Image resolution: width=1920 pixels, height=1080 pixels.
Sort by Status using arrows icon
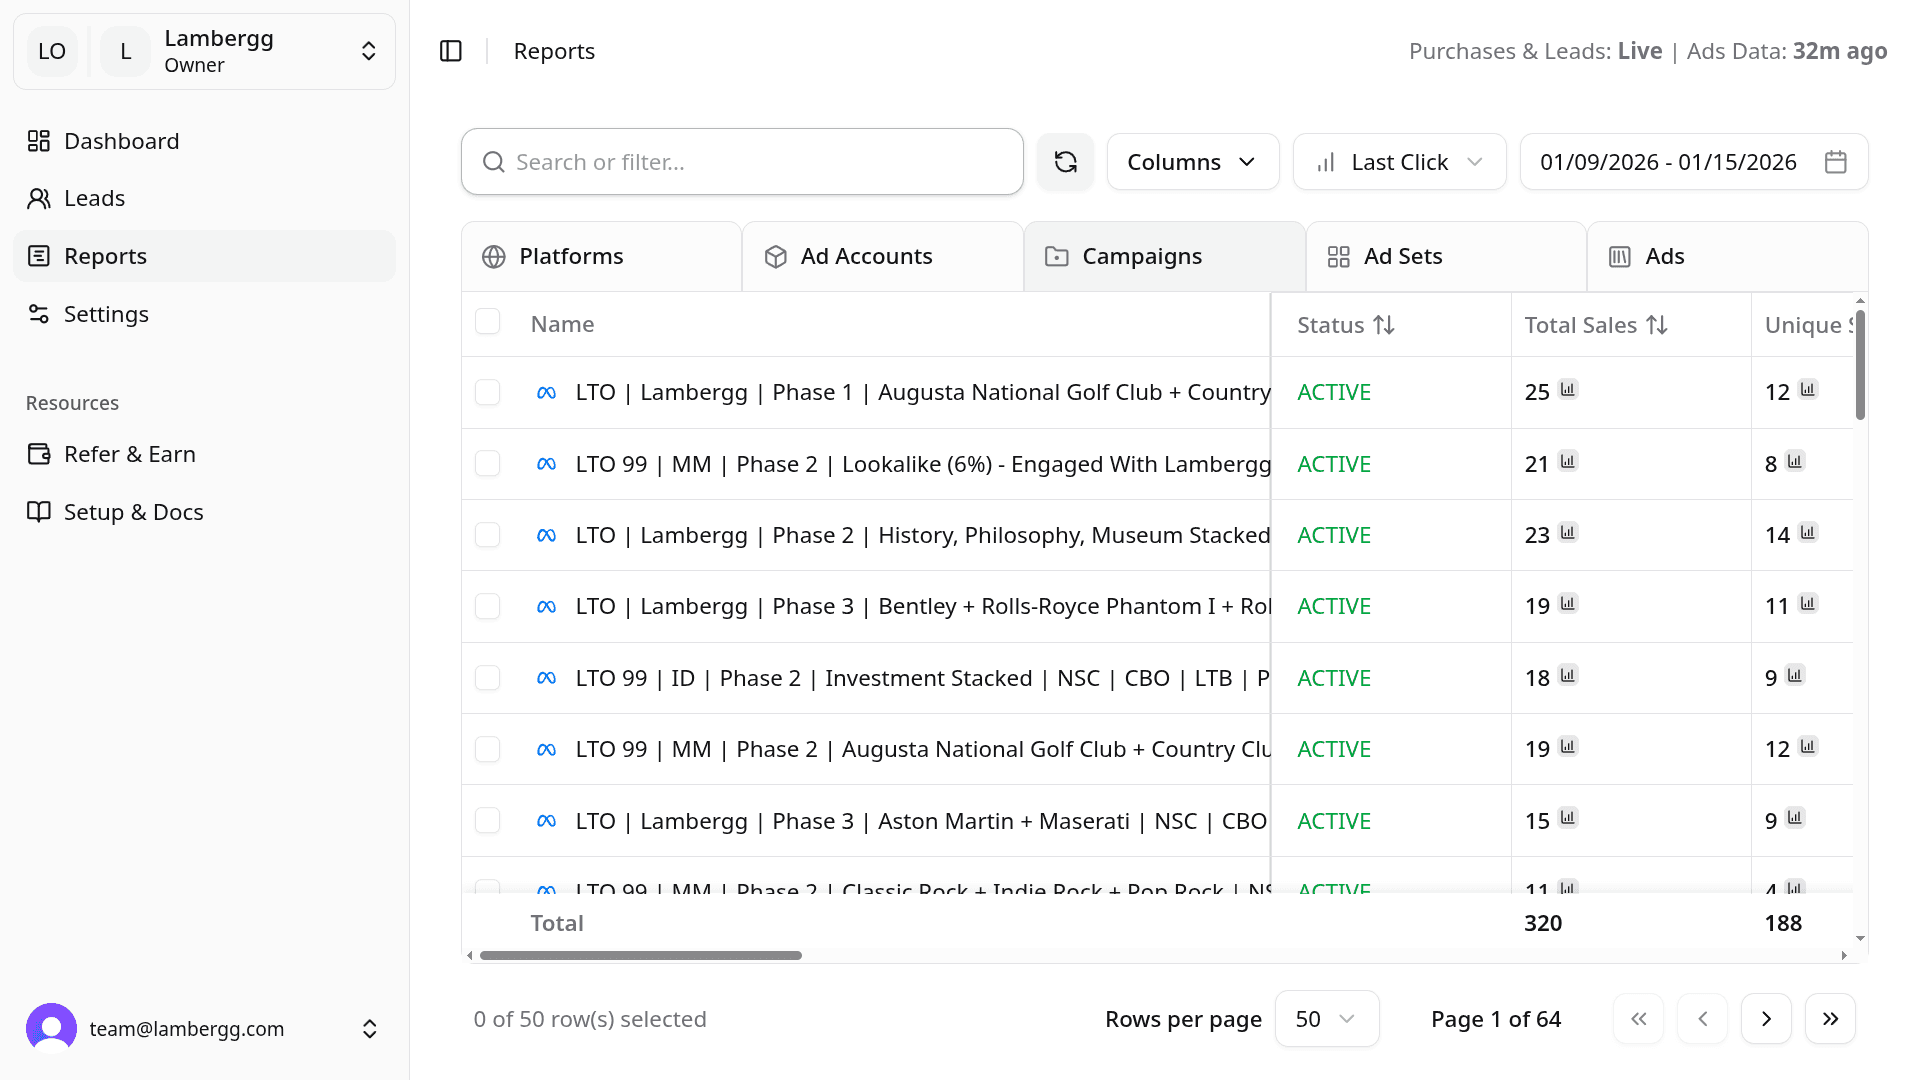coord(1384,325)
